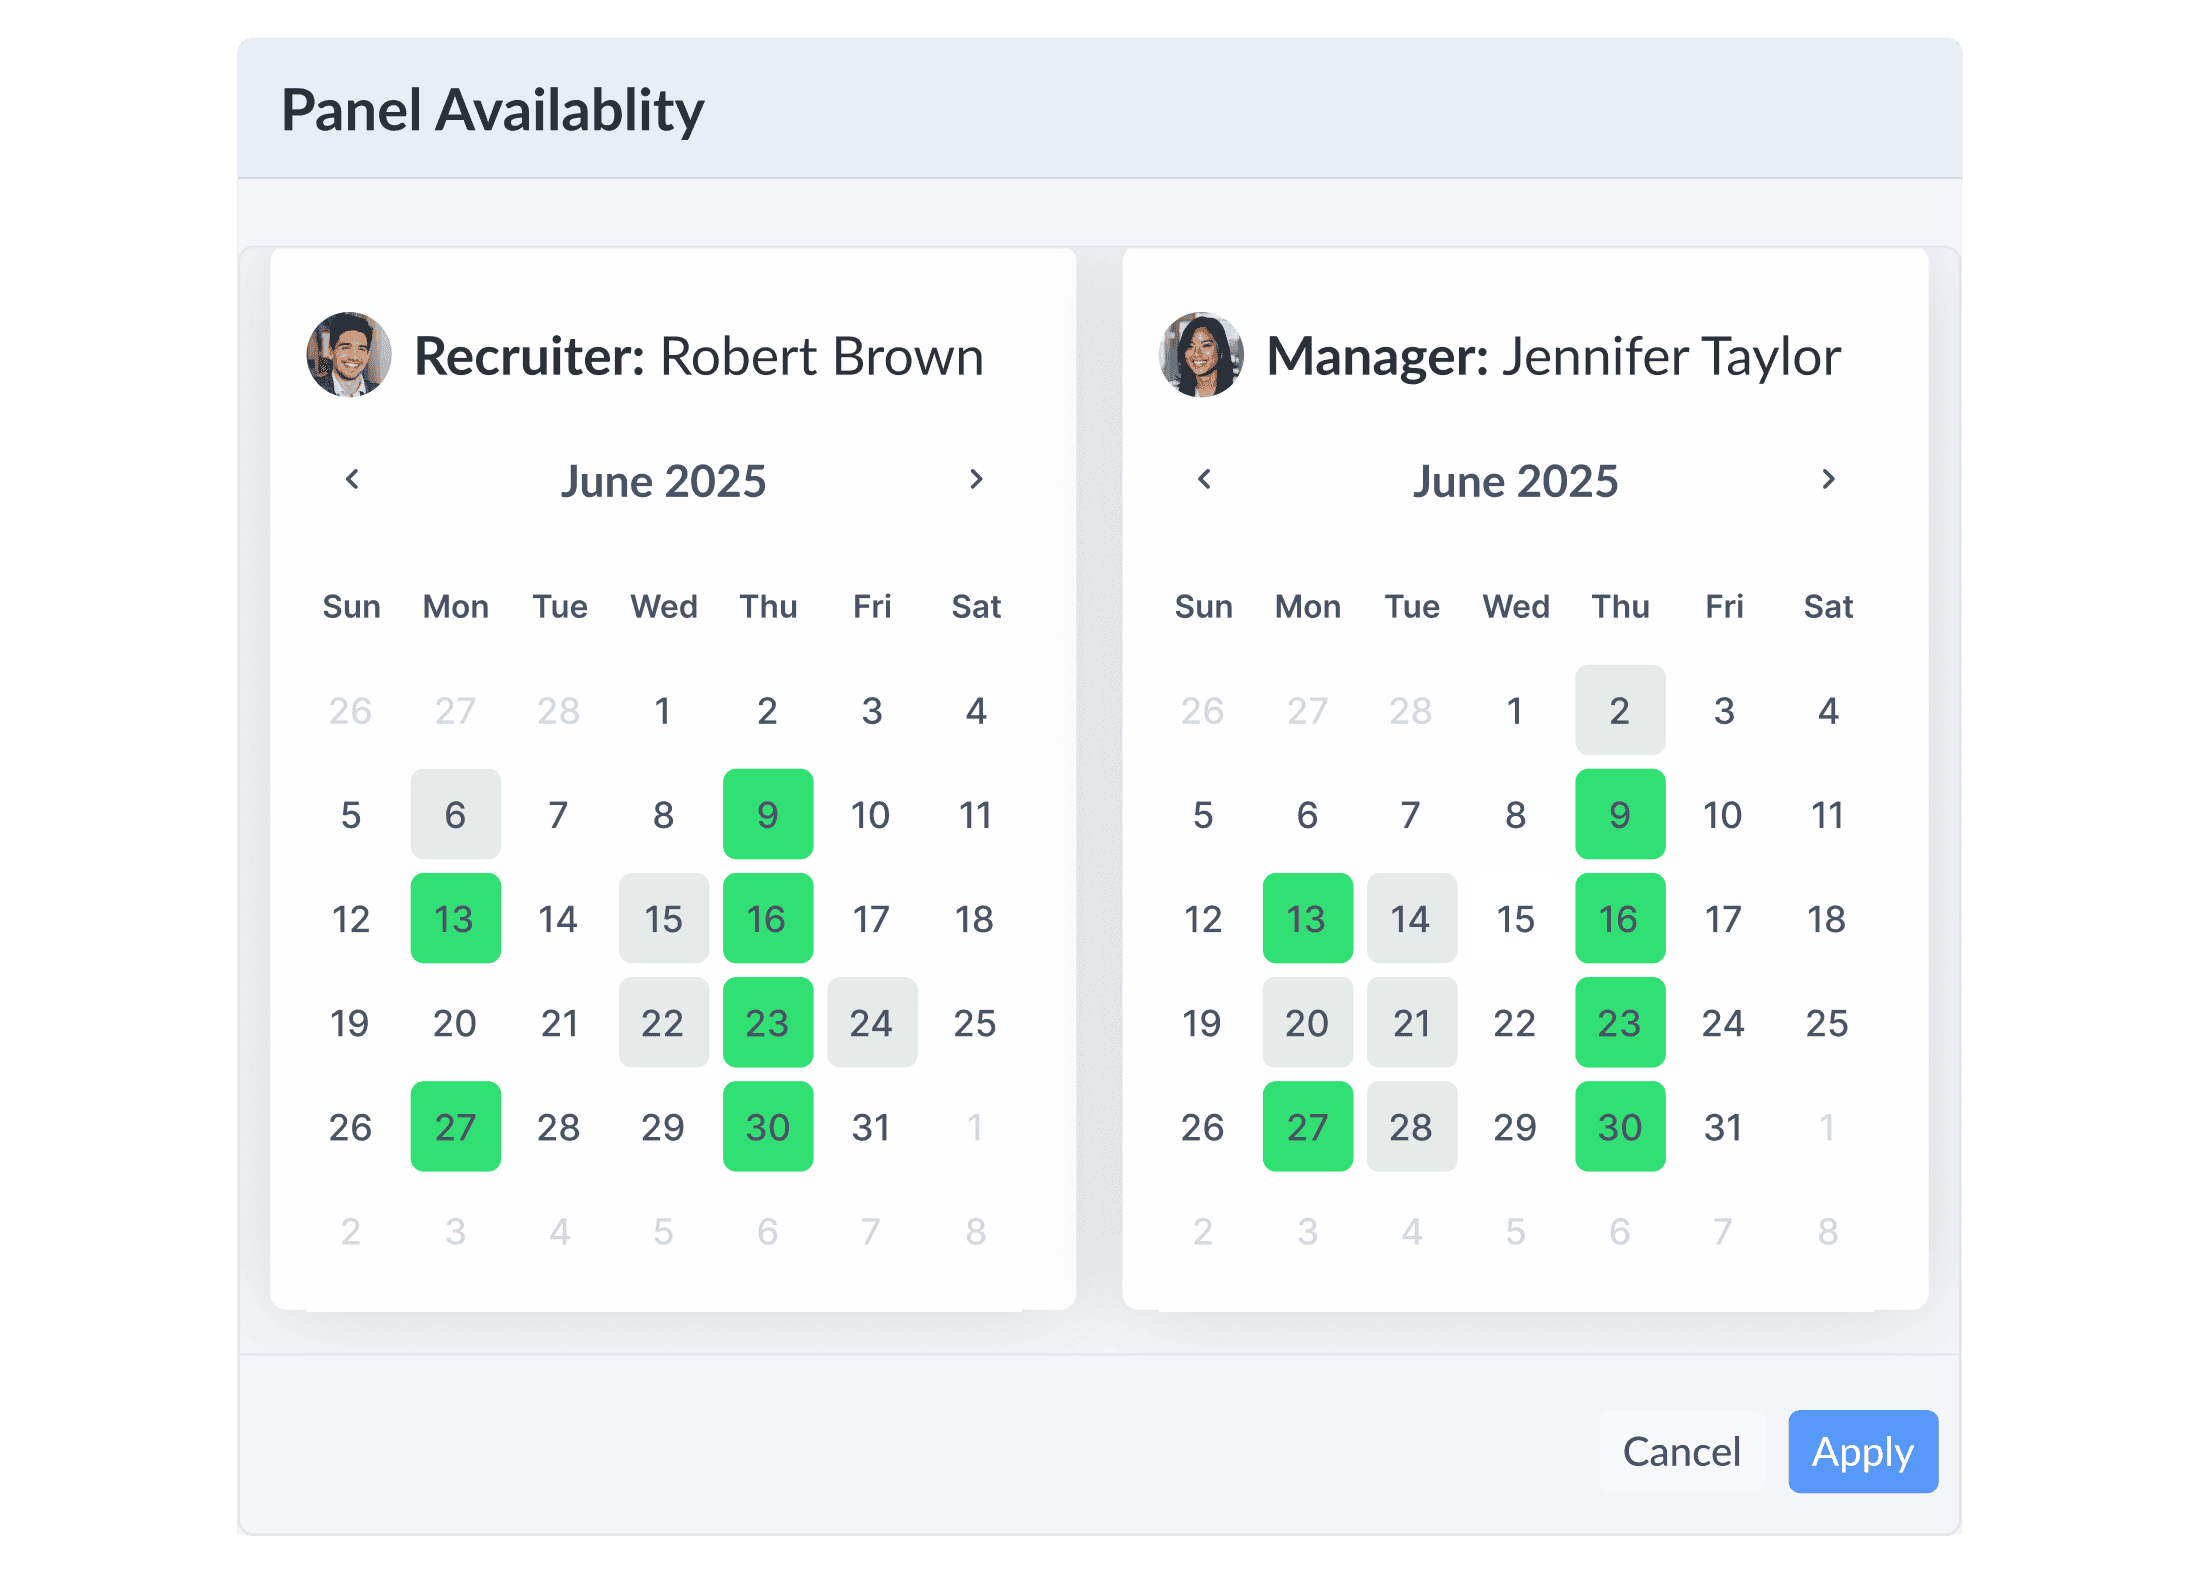Select June 23 in Manager calendar
The image size is (2200, 1572).
pyautogui.click(x=1620, y=1022)
